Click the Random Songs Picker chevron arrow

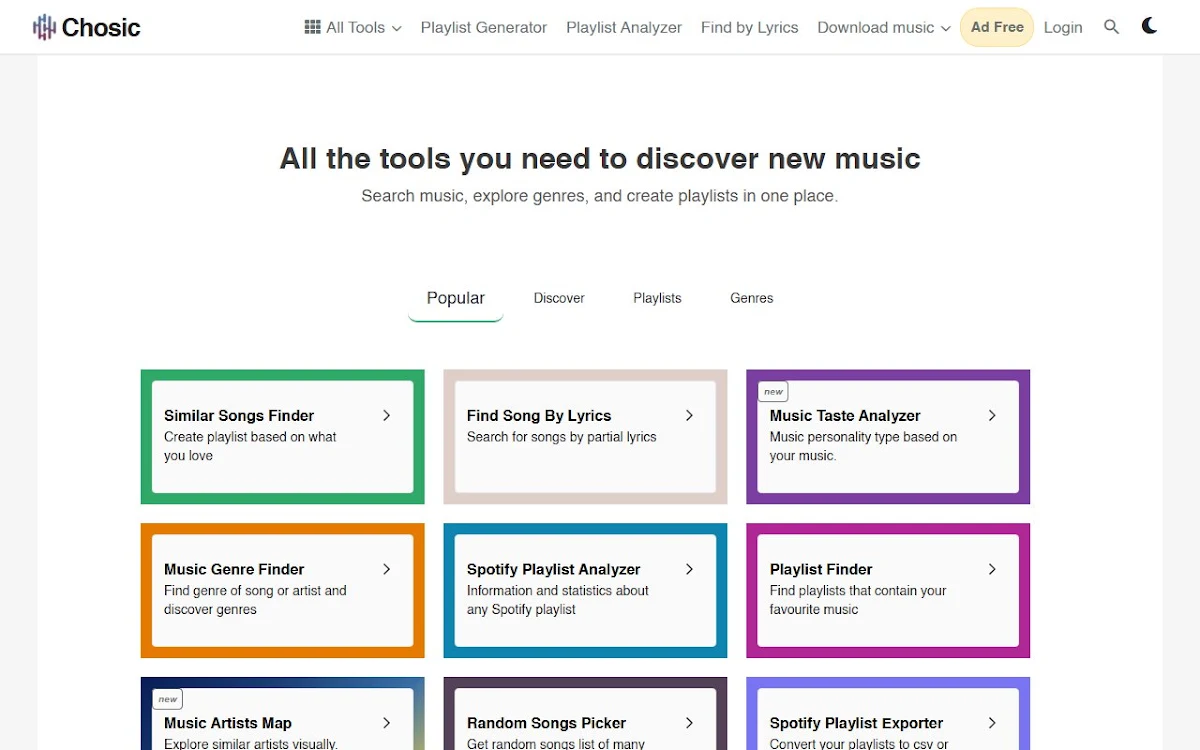pos(689,723)
